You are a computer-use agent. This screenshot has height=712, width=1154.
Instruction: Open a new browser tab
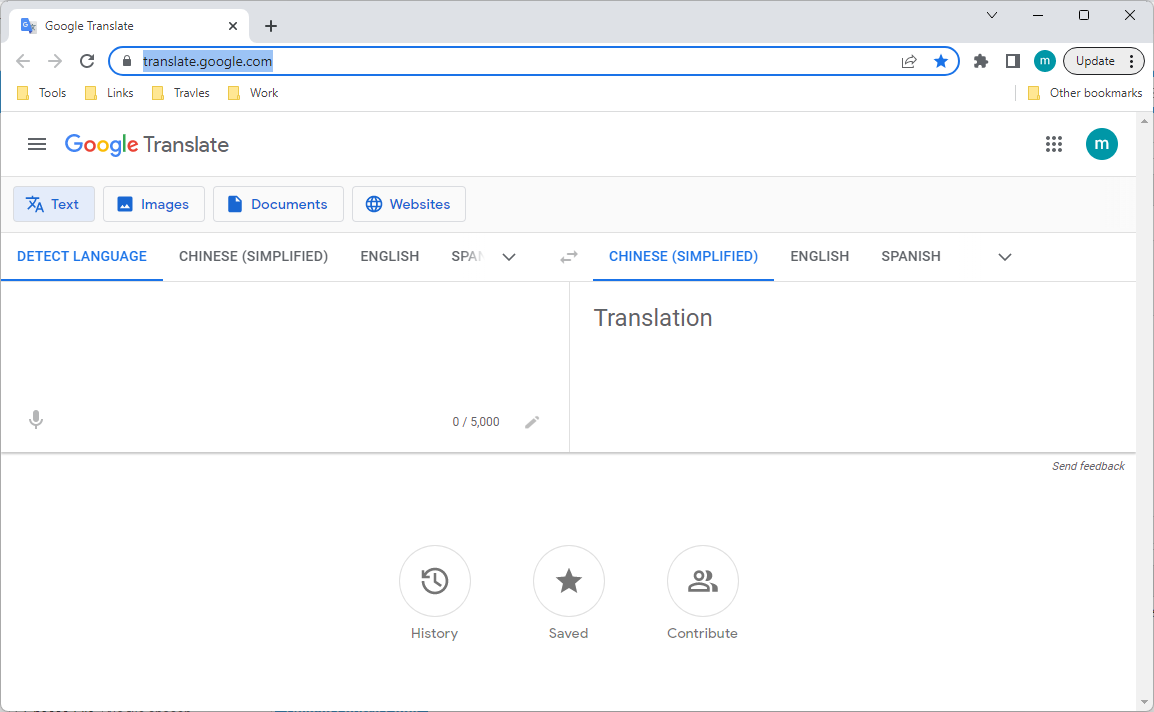[x=271, y=26]
